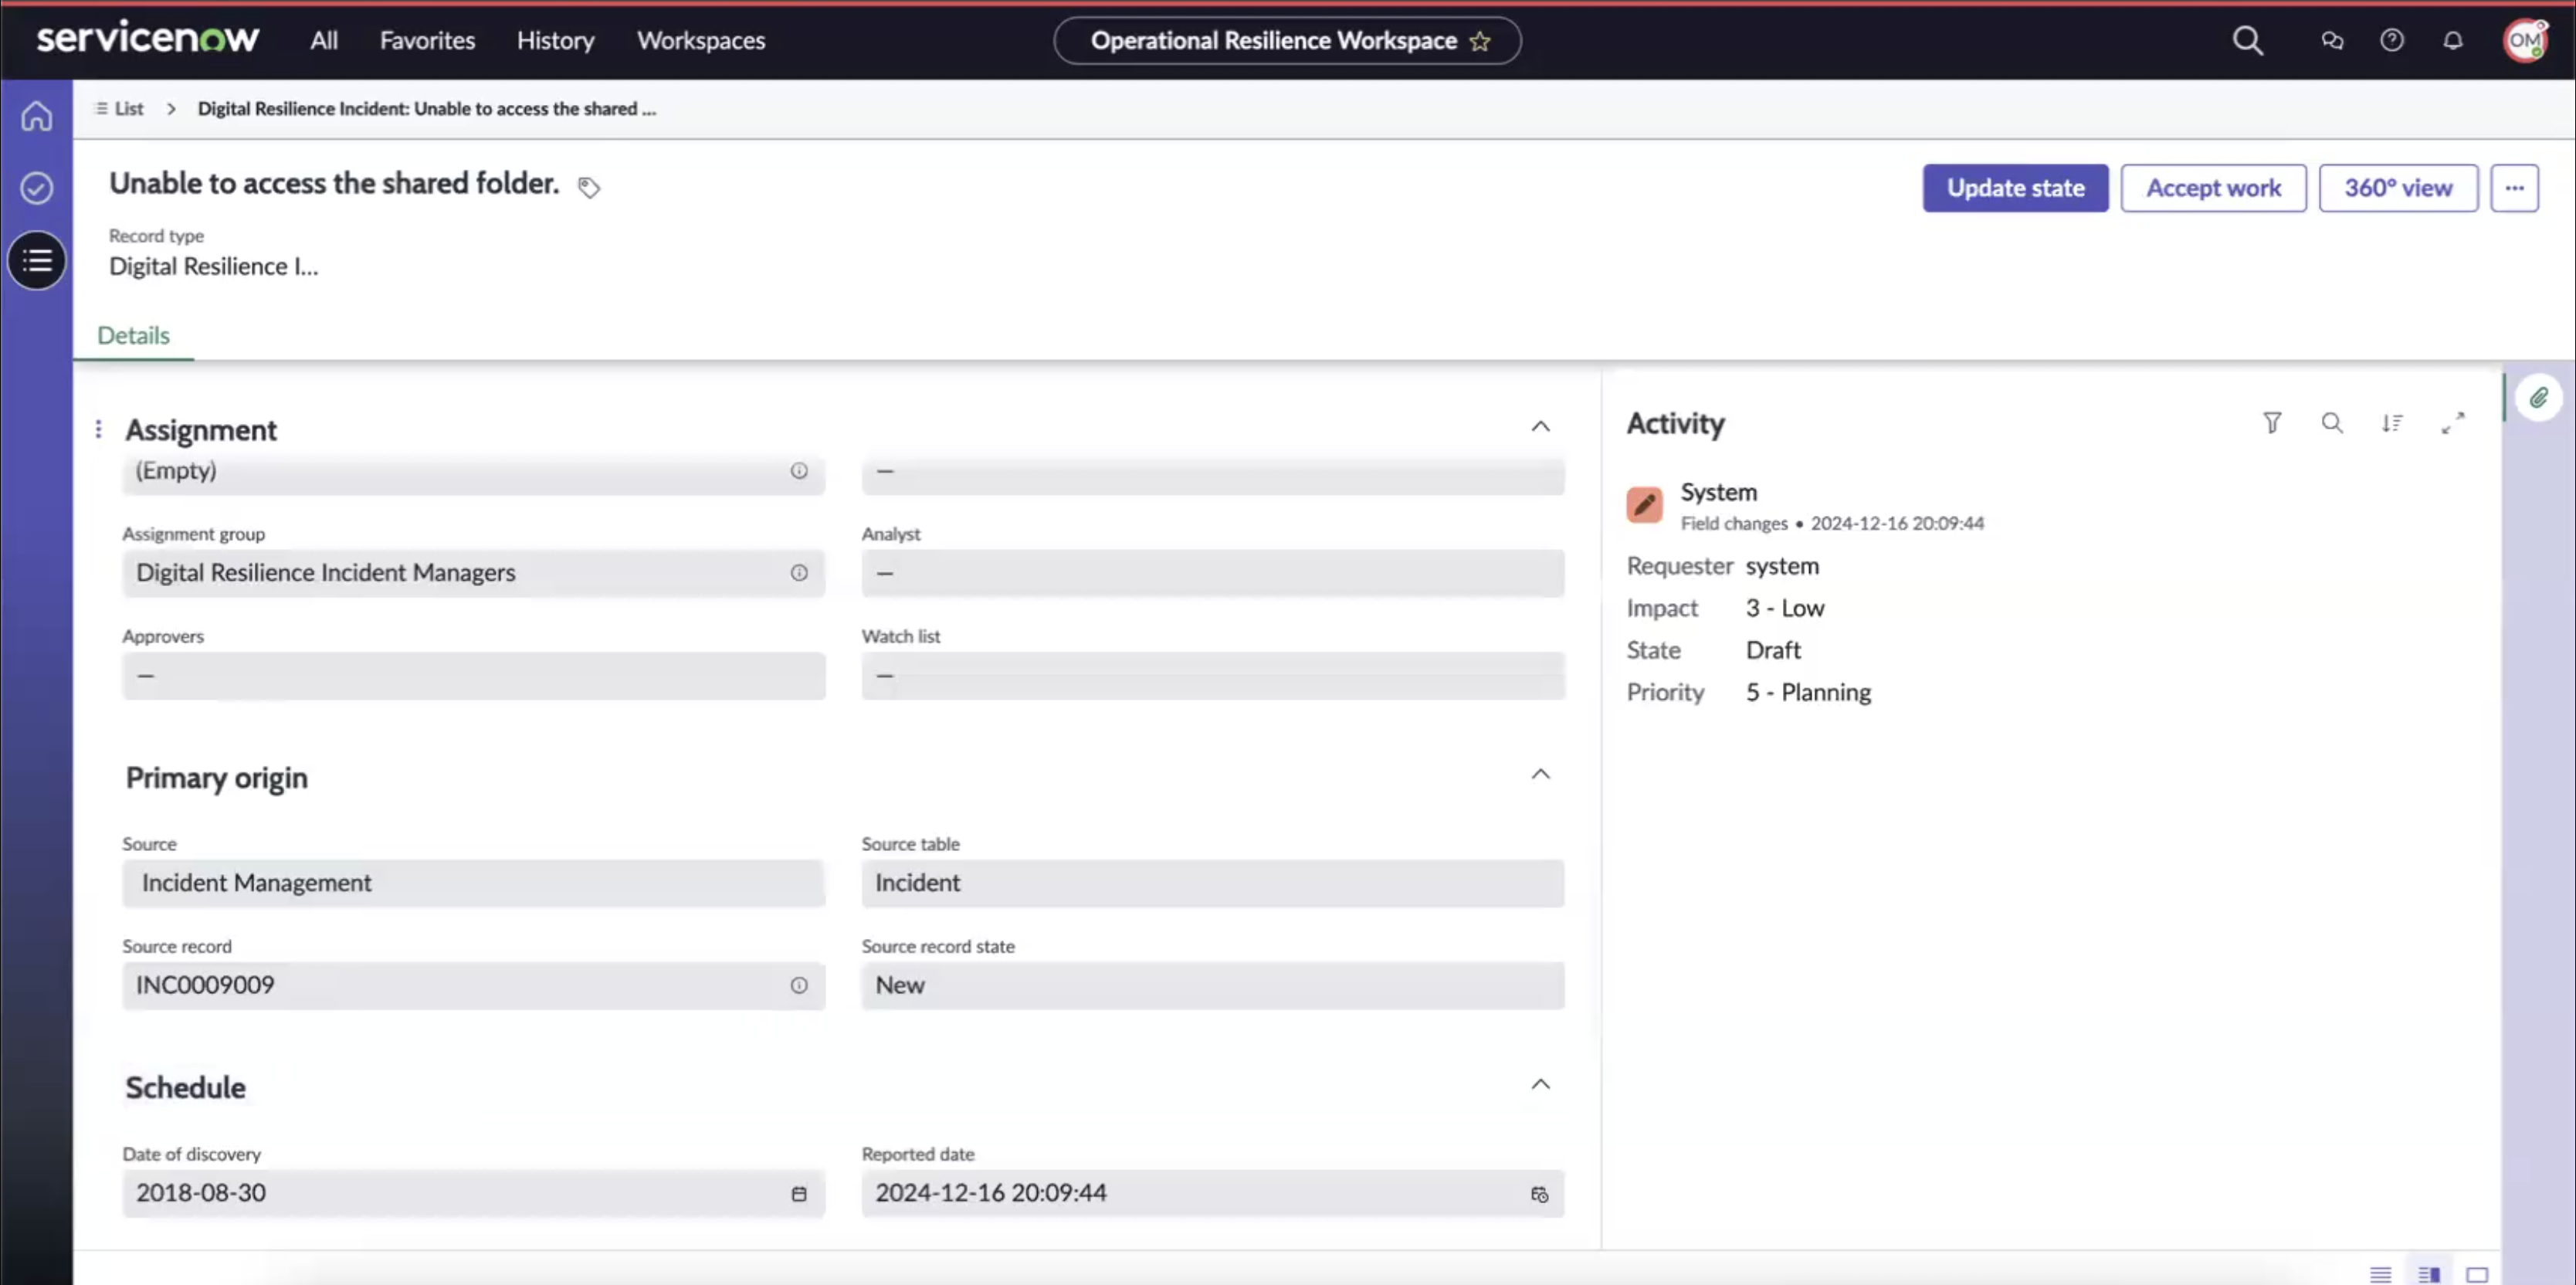Image resolution: width=2576 pixels, height=1285 pixels.
Task: Open the checkmark tasks icon in sidebar
Action: pyautogui.click(x=37, y=188)
